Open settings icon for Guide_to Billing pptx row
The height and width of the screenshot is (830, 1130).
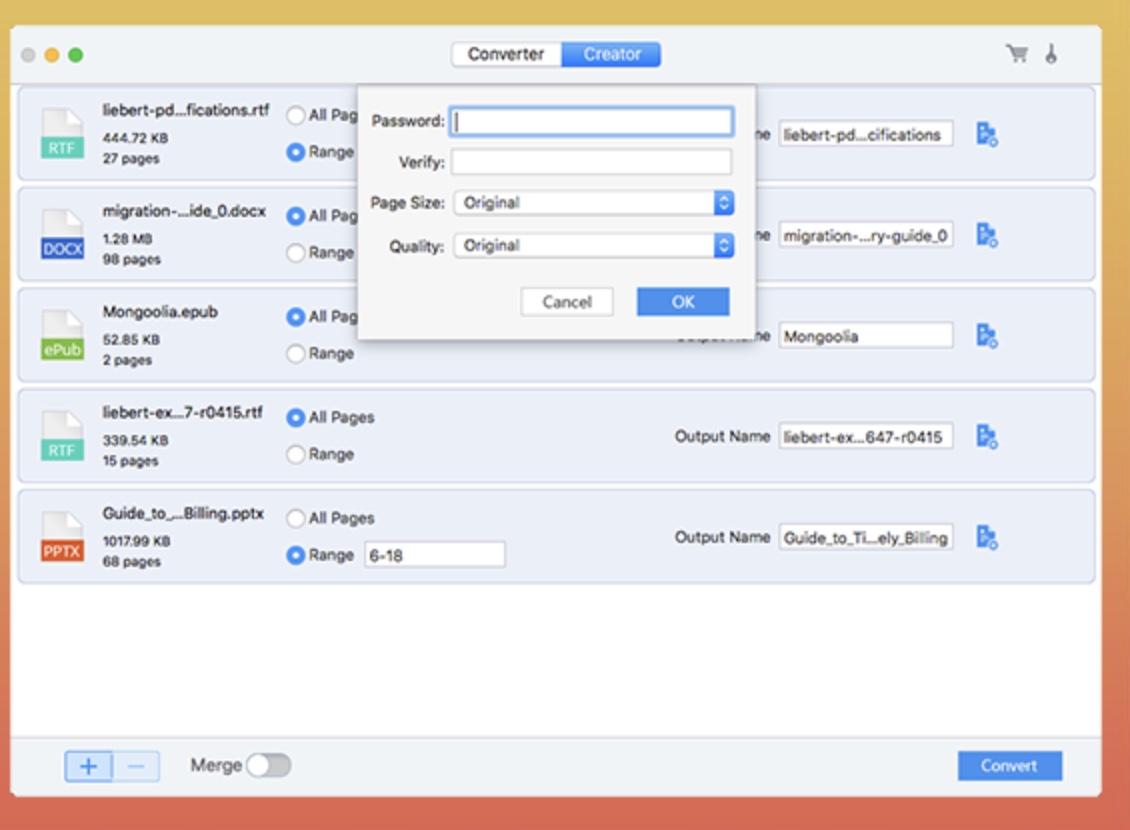coord(987,538)
